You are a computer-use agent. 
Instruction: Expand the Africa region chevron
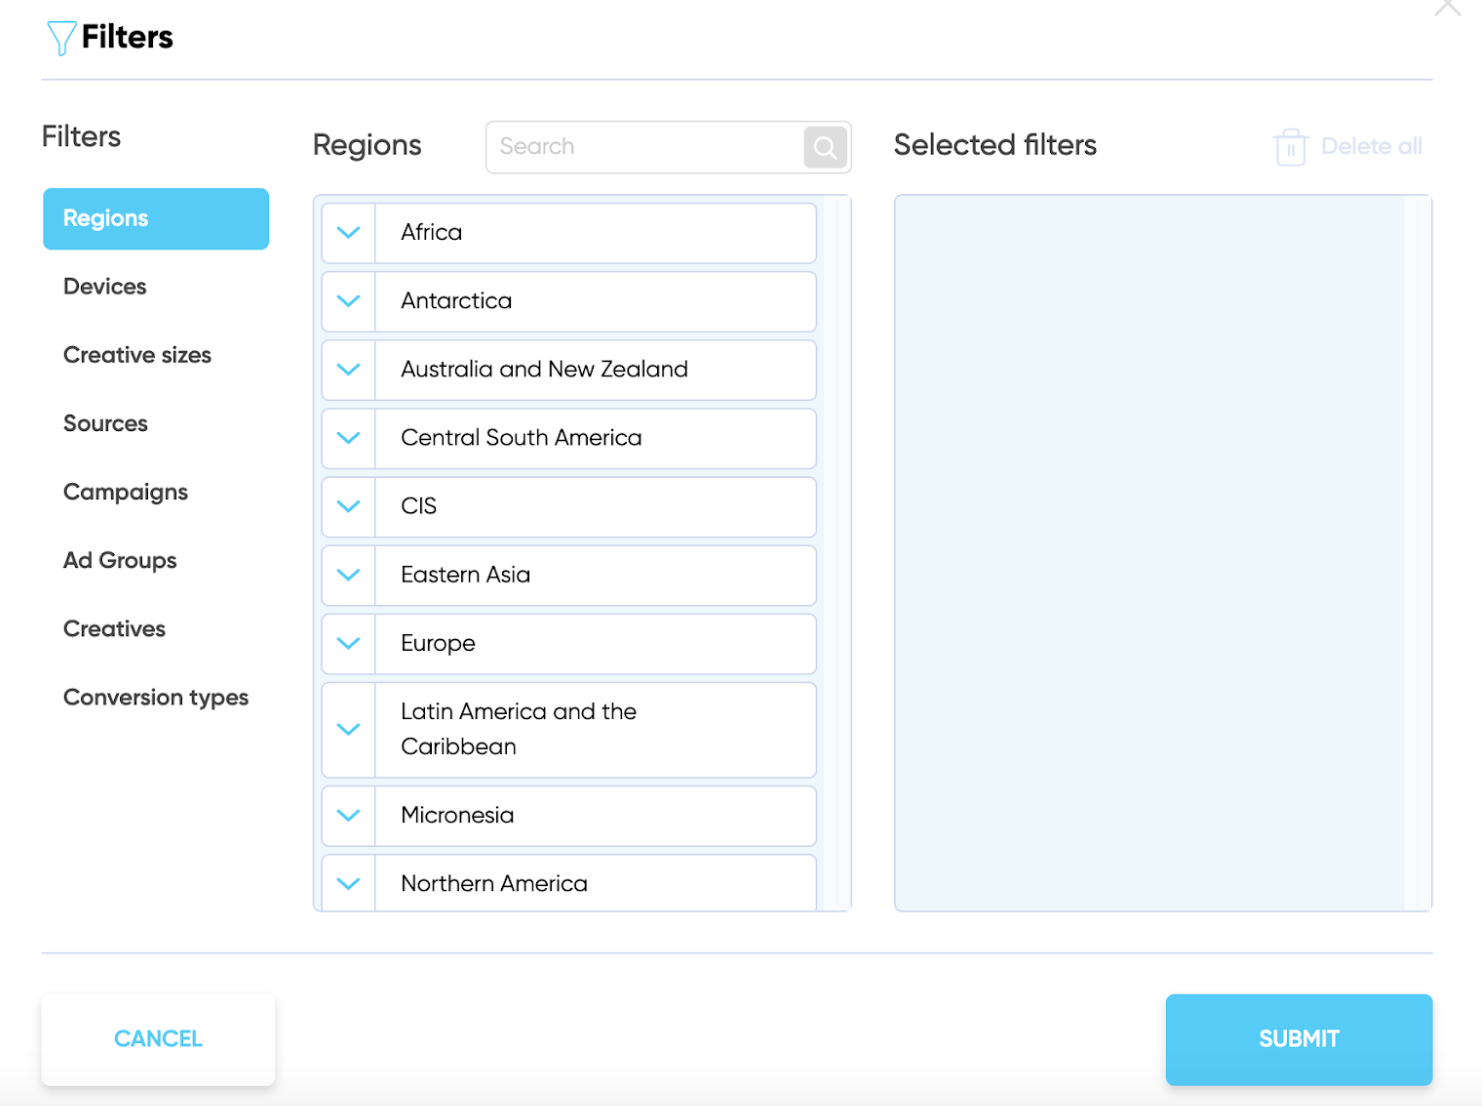[x=348, y=233]
